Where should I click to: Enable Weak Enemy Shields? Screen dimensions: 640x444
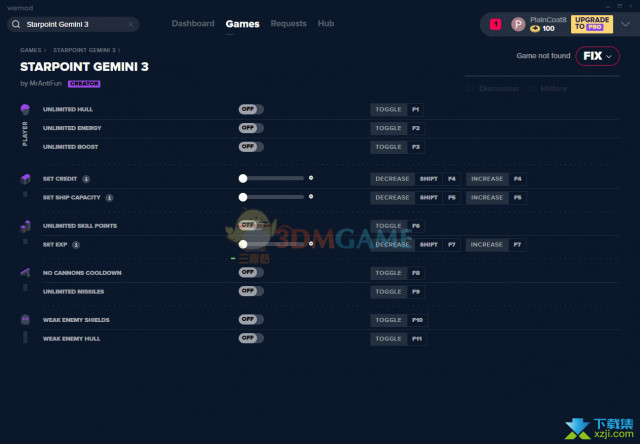tap(251, 319)
